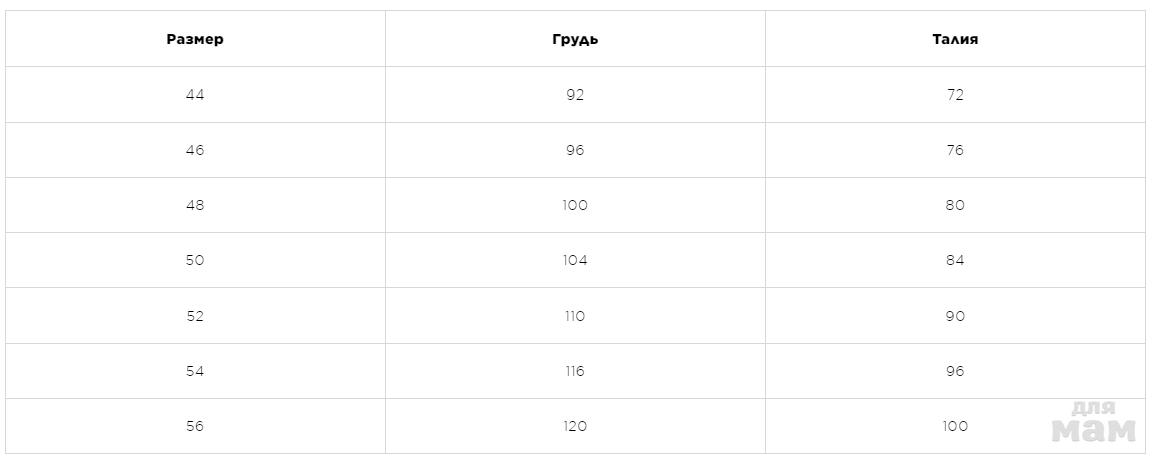Click chest value 104
1154x459 pixels.
575,260
